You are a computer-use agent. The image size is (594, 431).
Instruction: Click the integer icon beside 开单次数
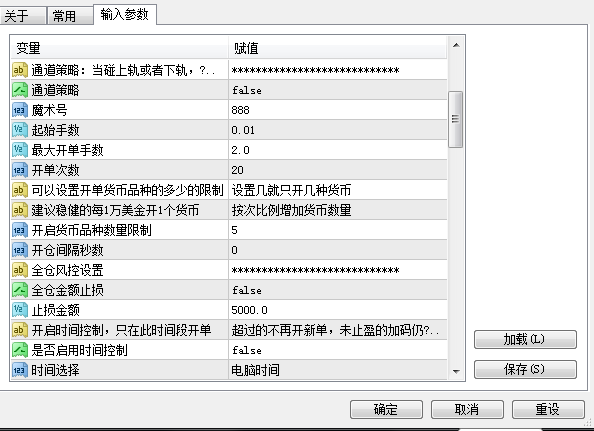pos(20,170)
